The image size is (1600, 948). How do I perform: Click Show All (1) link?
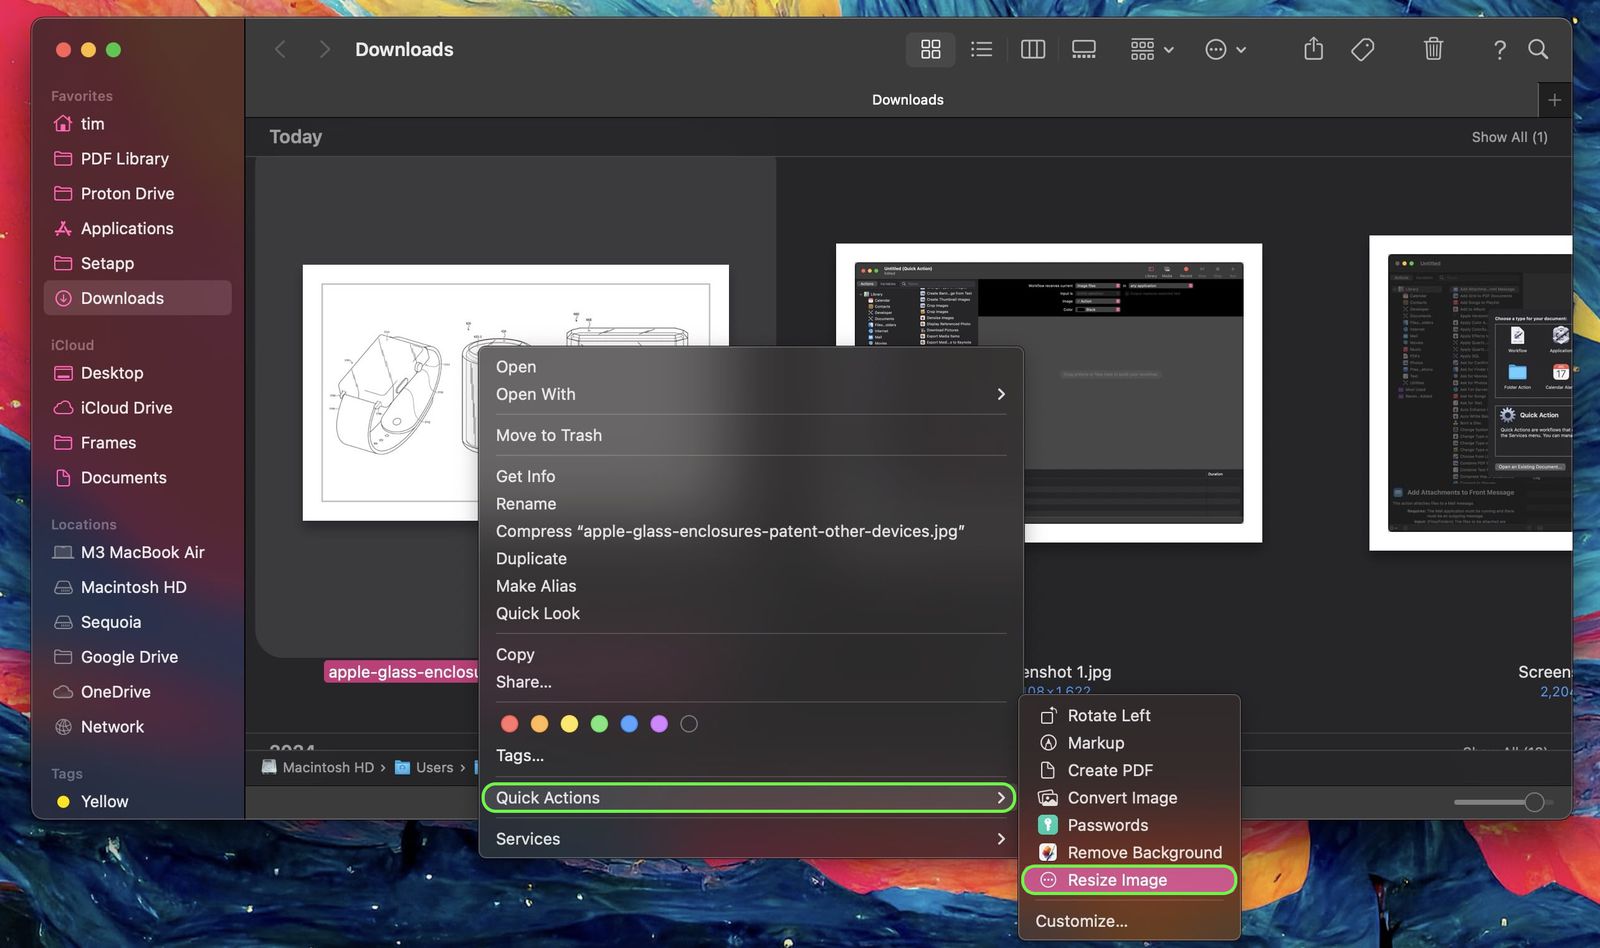click(x=1508, y=137)
